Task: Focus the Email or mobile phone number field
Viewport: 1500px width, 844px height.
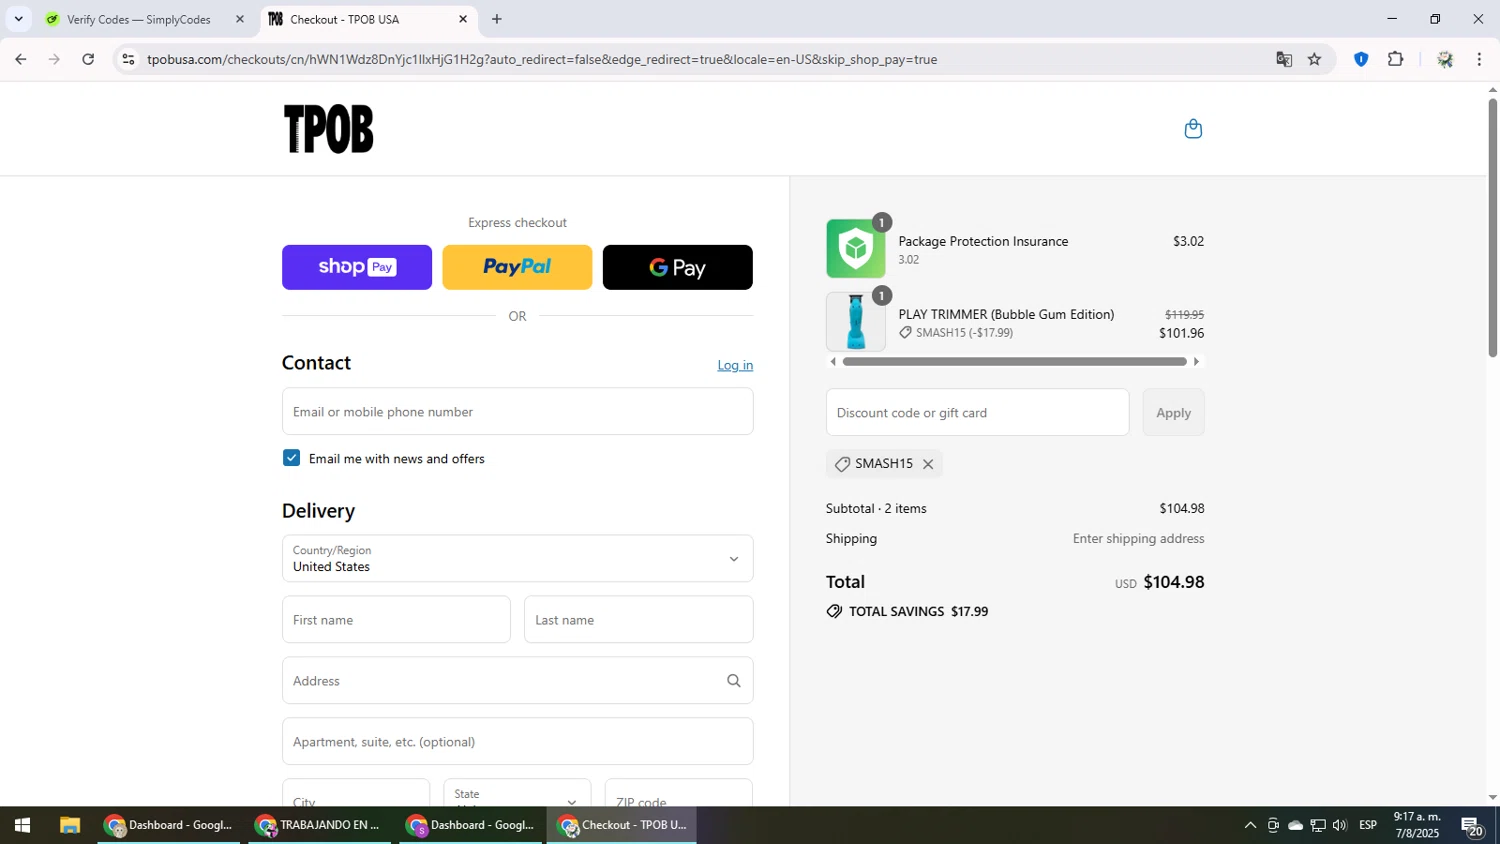Action: coord(517,411)
